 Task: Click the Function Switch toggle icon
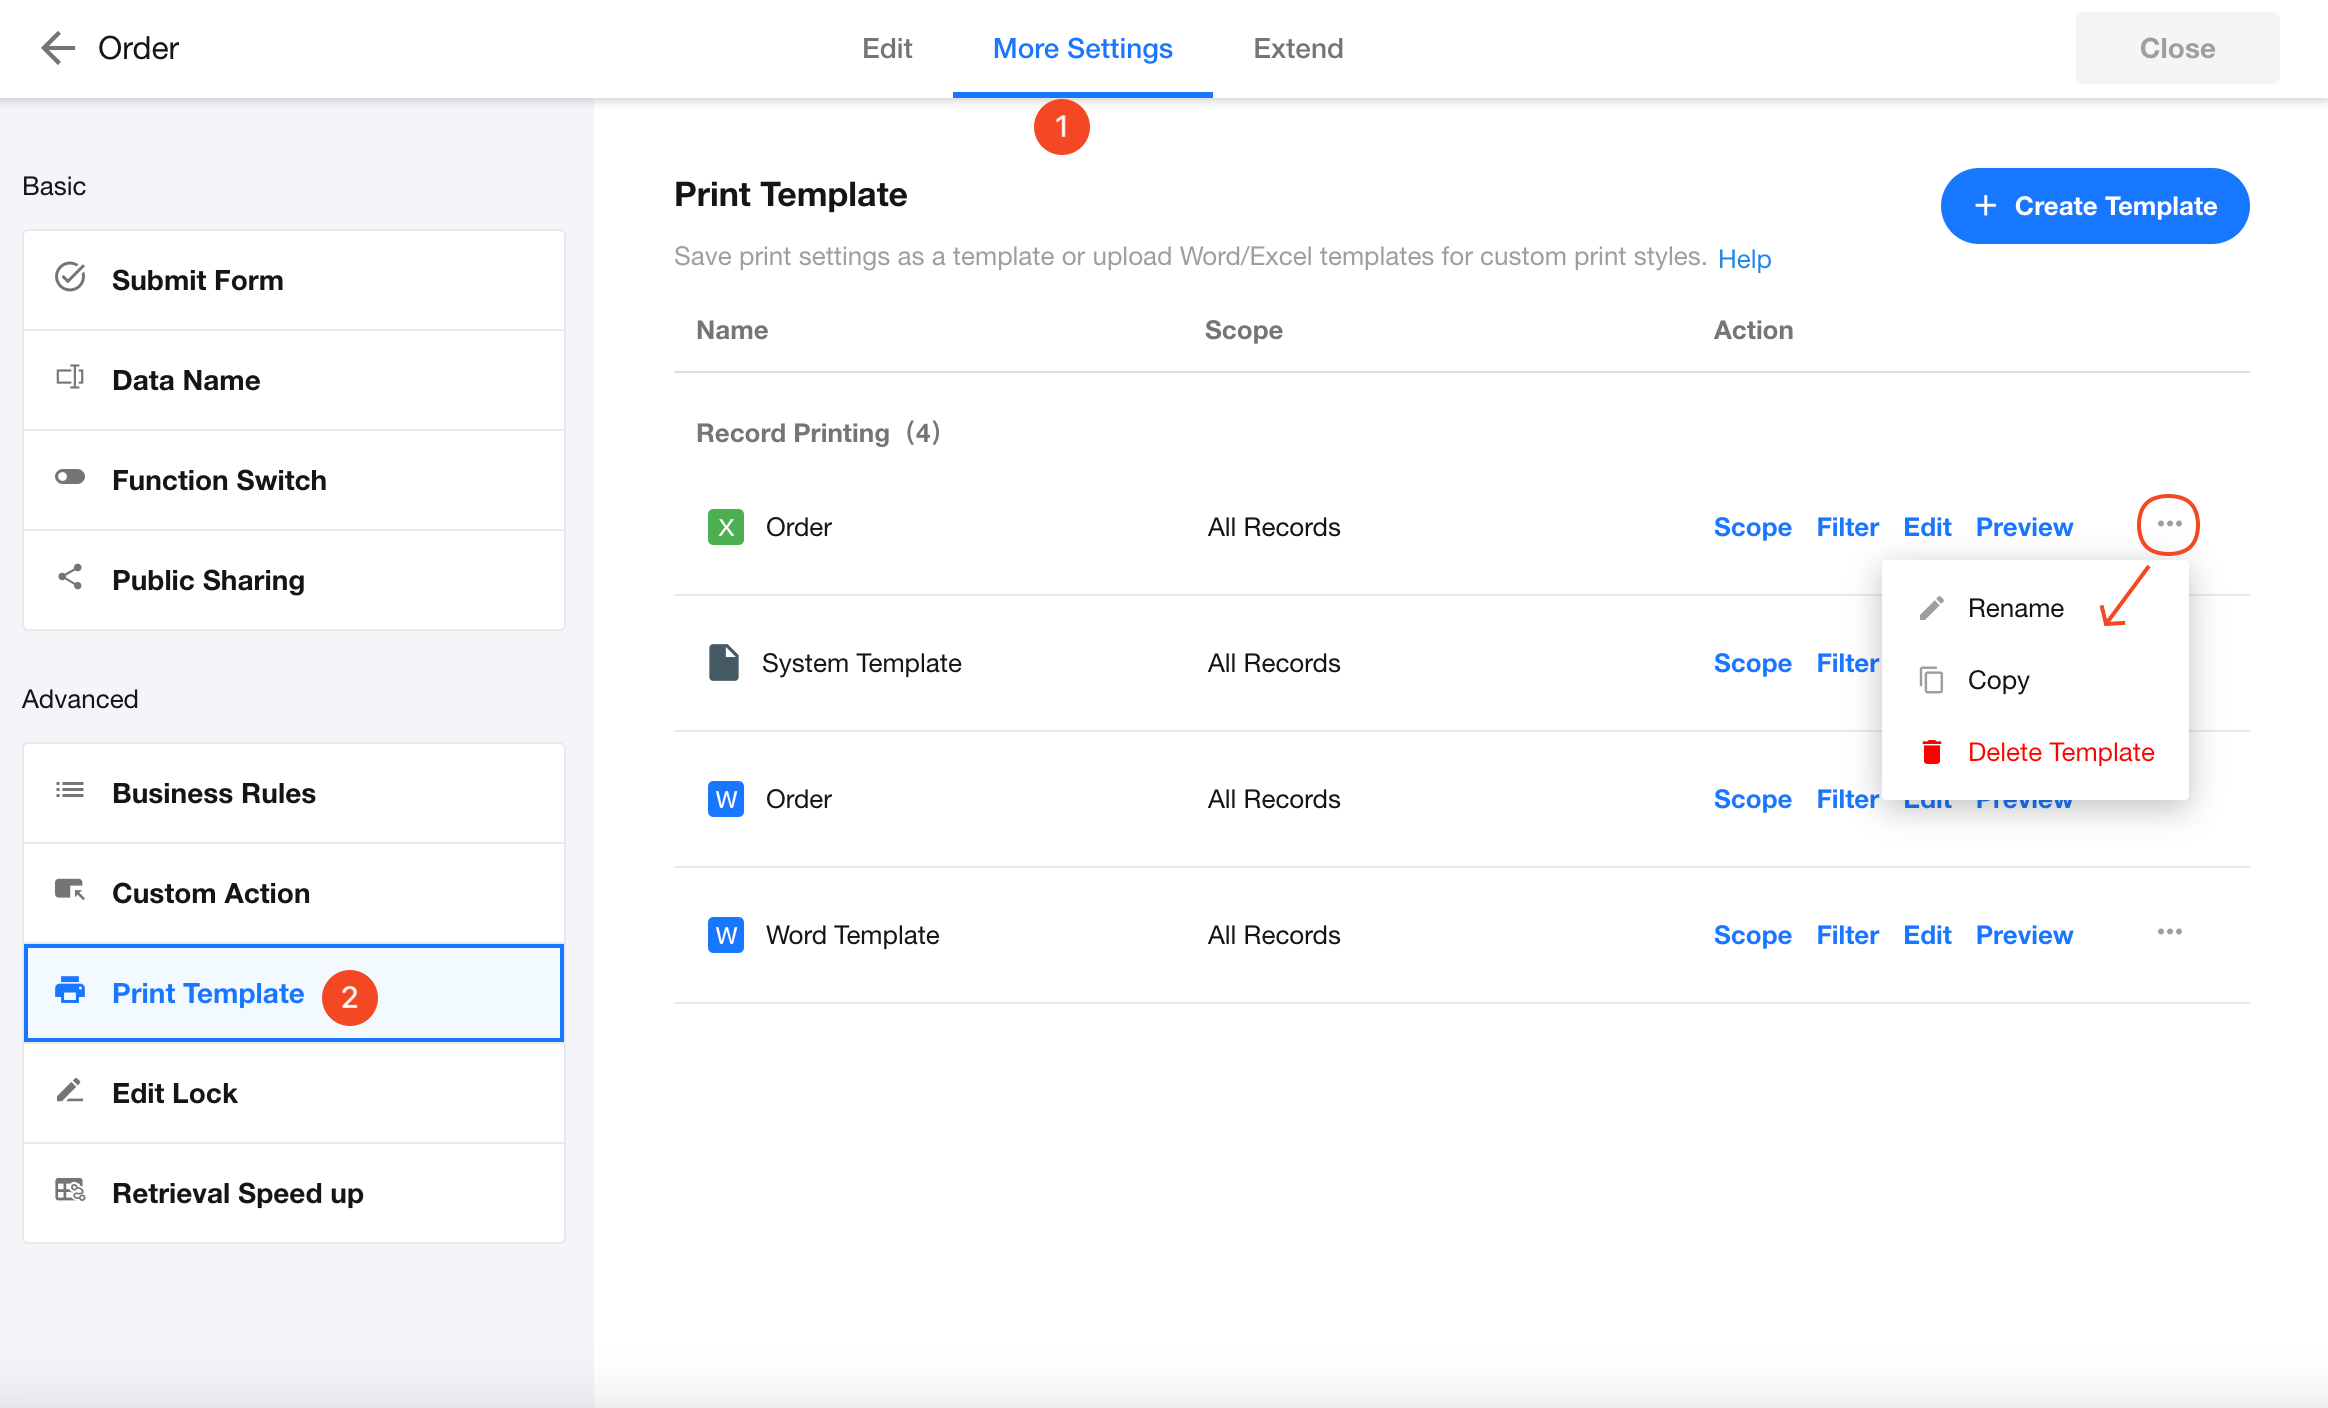(70, 477)
